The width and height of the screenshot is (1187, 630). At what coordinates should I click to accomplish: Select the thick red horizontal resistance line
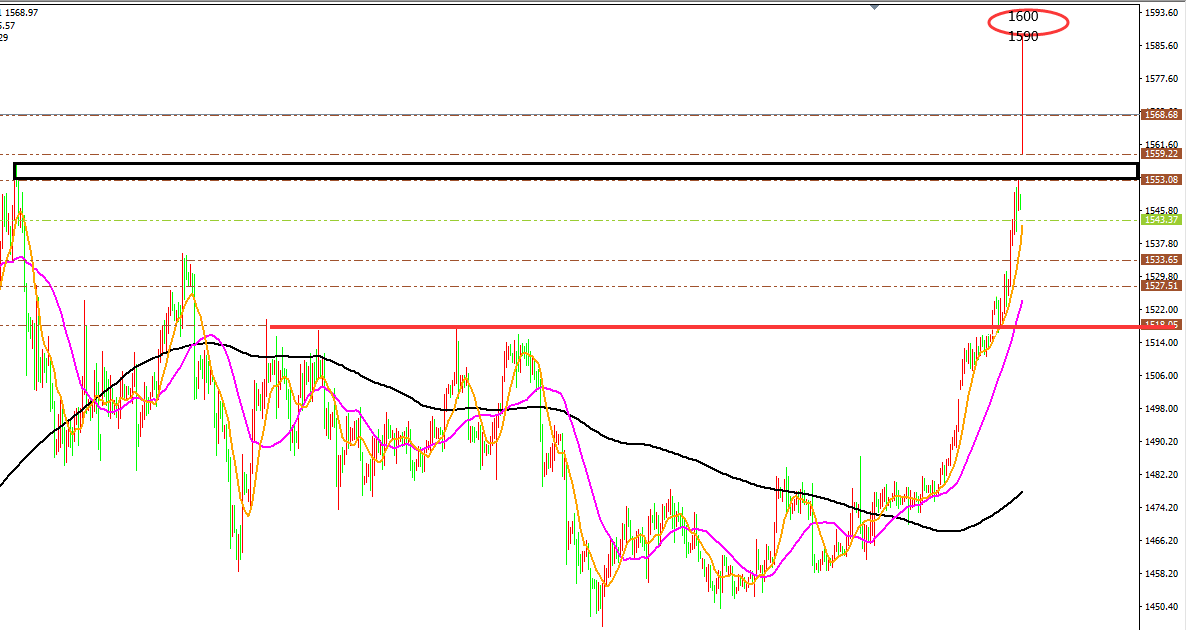click(700, 327)
